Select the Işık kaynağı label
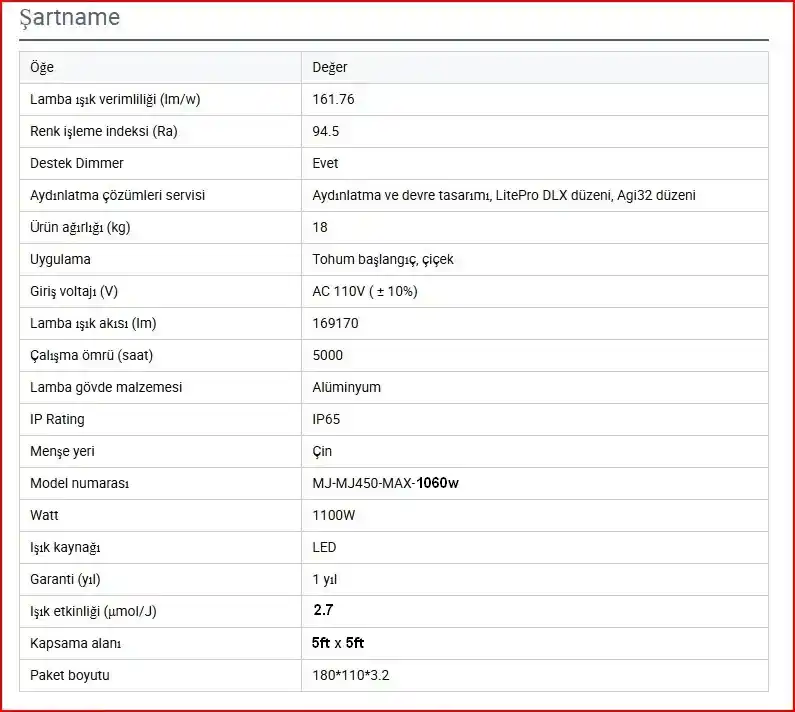Viewport: 795px width, 712px height. click(x=65, y=547)
